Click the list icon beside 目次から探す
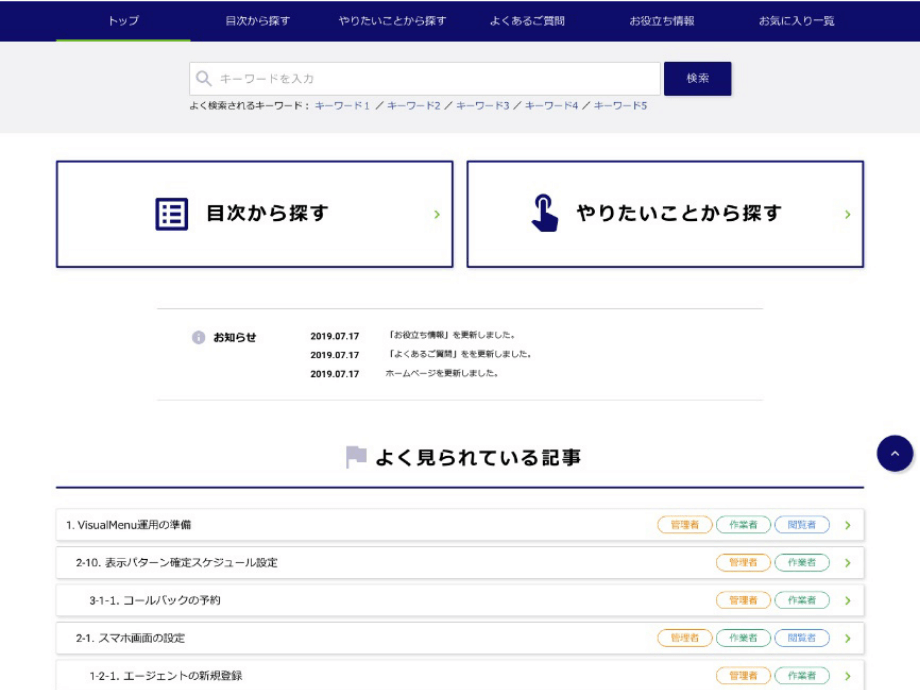Viewport: 920px width, 690px height. (172, 214)
